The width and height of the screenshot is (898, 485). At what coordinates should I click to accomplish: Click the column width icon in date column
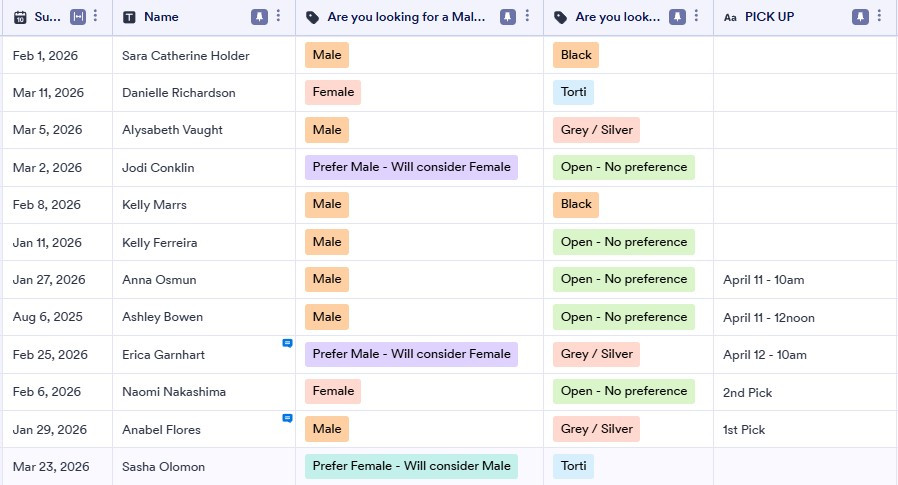point(77,17)
